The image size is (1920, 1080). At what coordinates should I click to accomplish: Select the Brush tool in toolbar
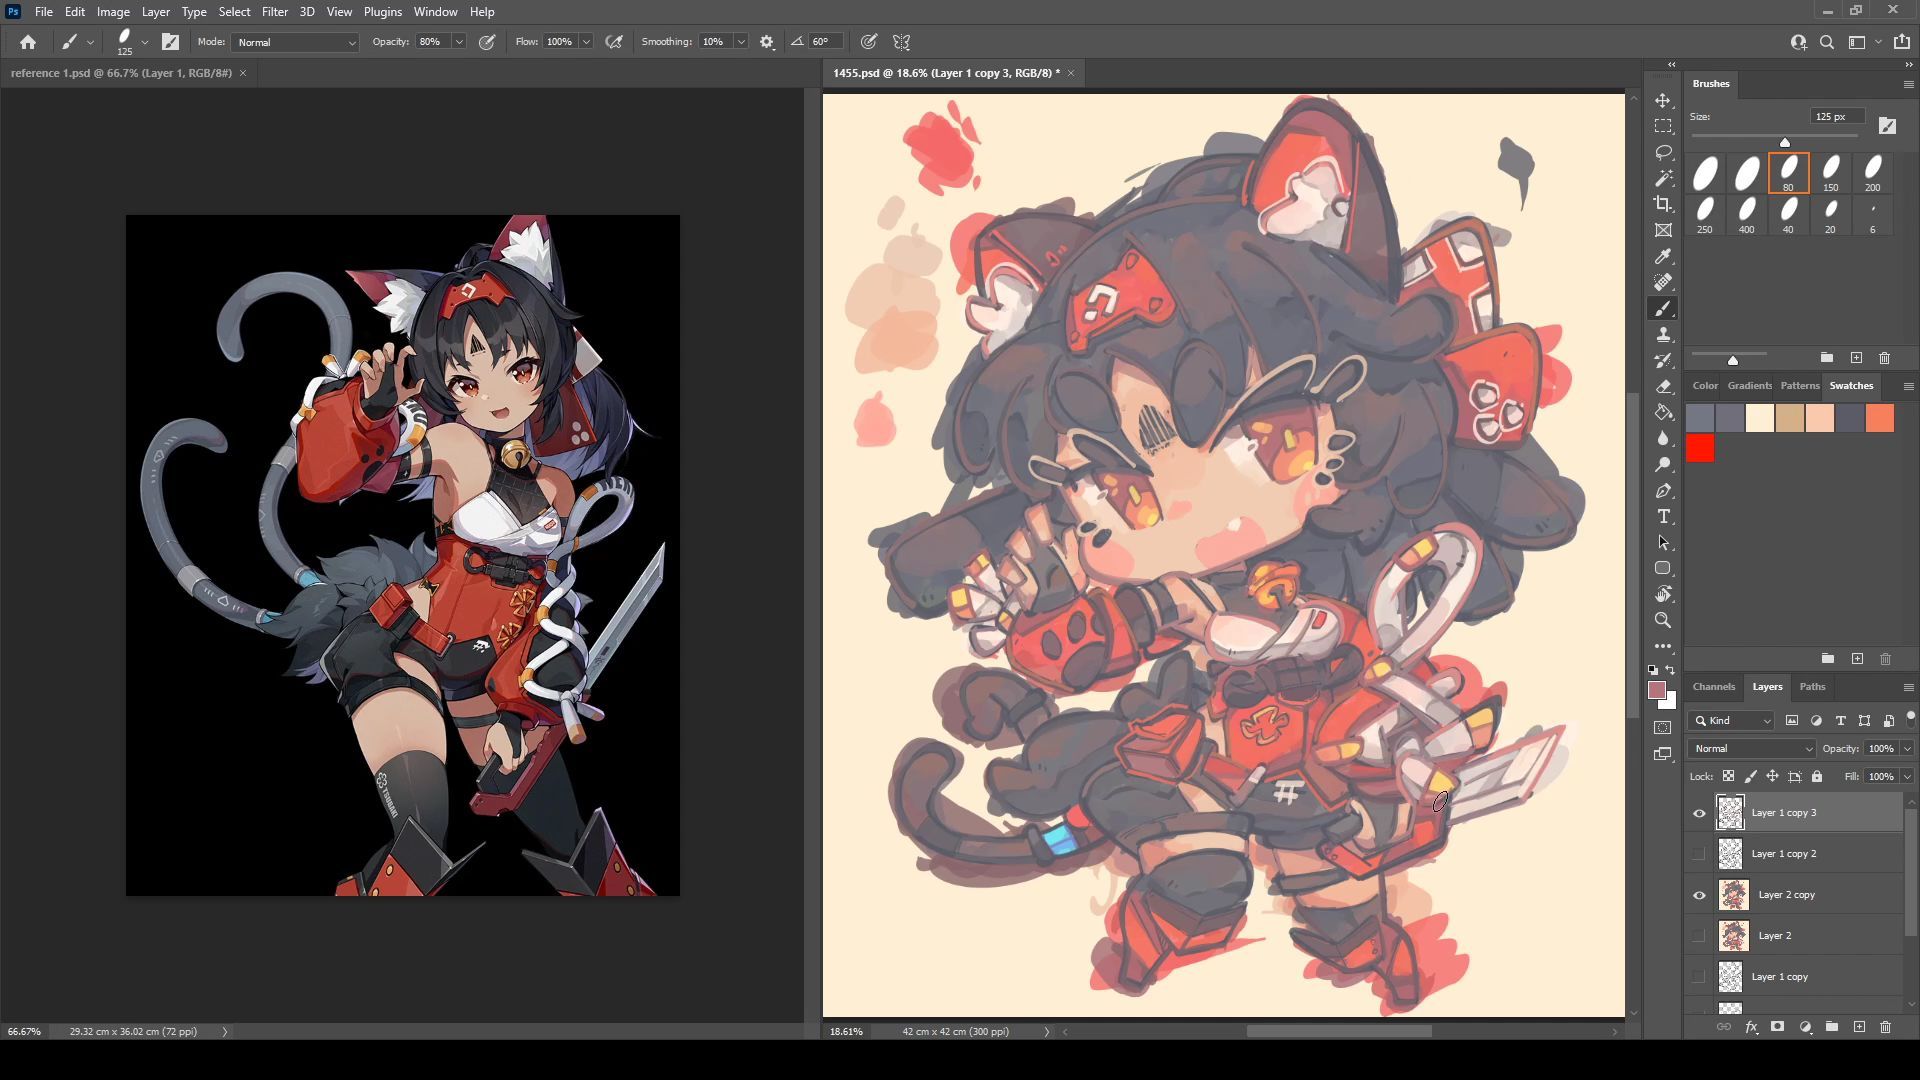[1663, 309]
